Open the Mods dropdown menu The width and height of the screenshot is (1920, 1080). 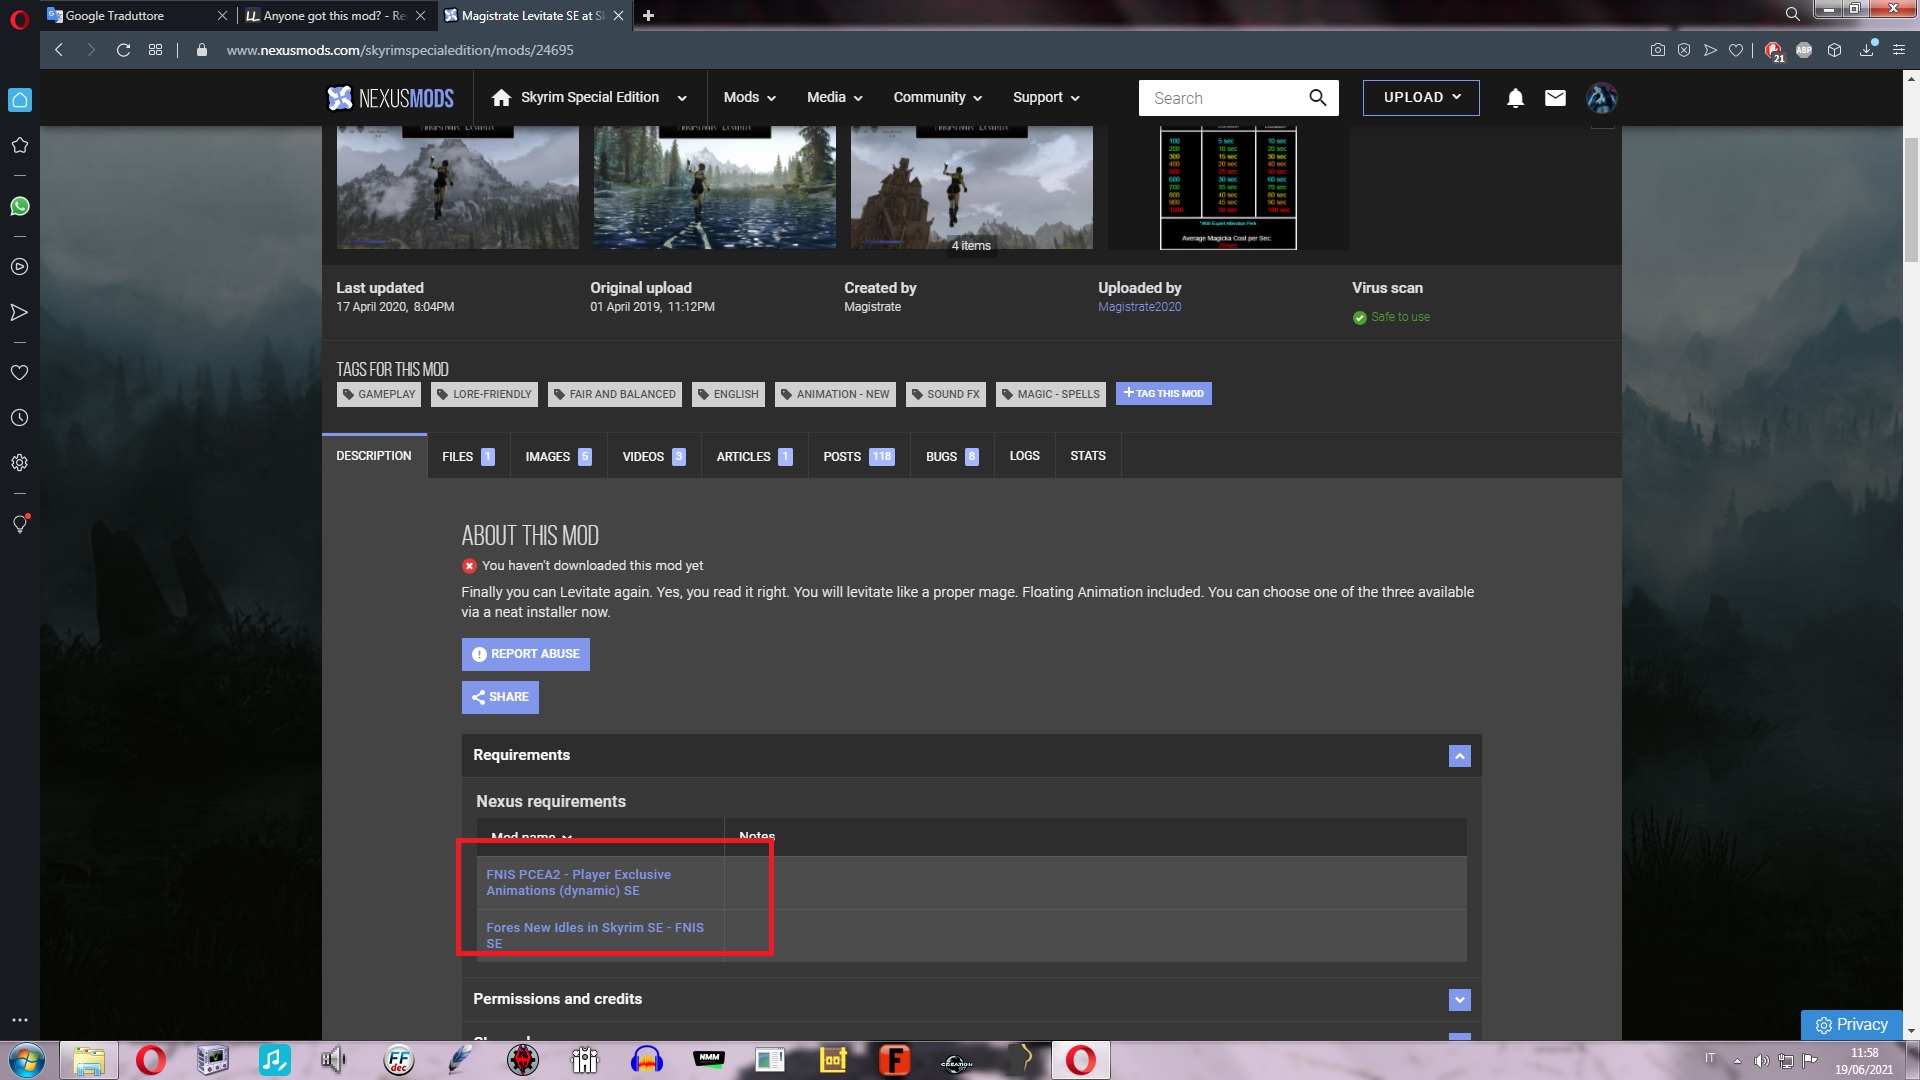(750, 97)
